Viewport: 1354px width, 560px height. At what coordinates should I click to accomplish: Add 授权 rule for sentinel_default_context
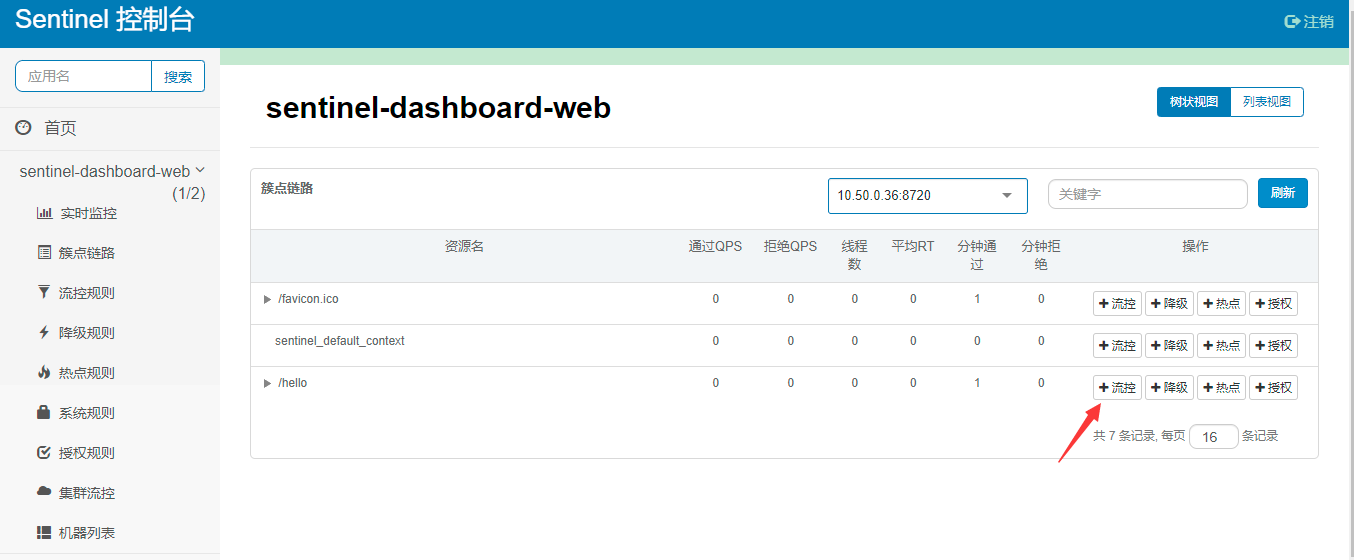[1273, 346]
